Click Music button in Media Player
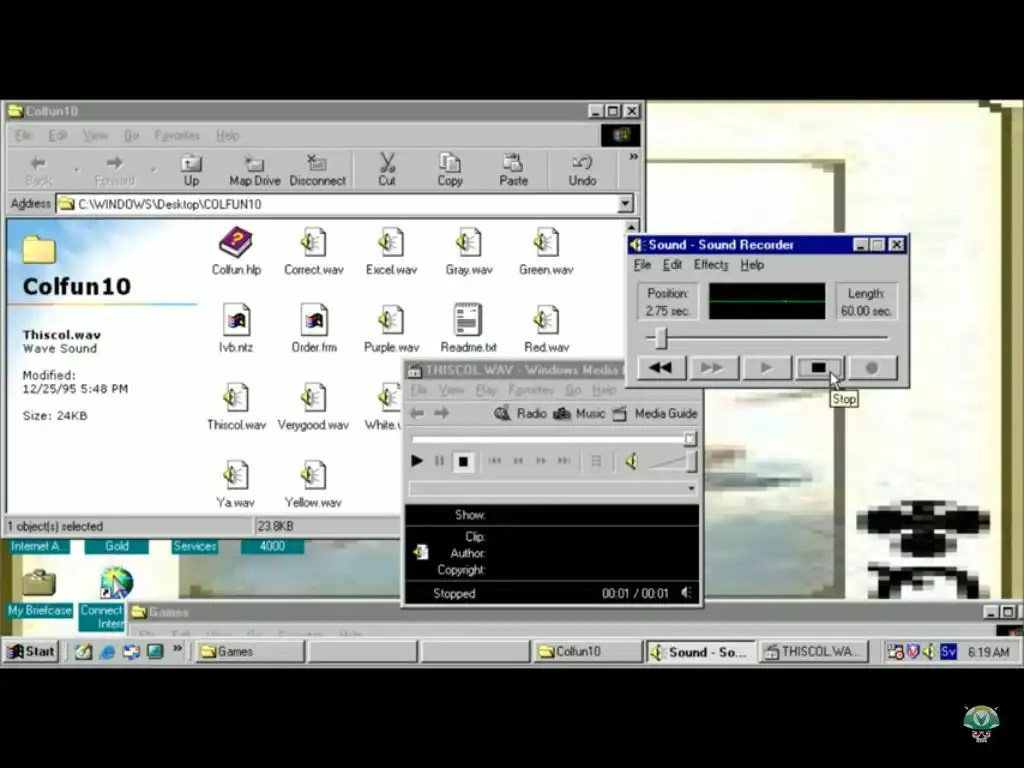Image resolution: width=1024 pixels, height=768 pixels. tap(579, 413)
